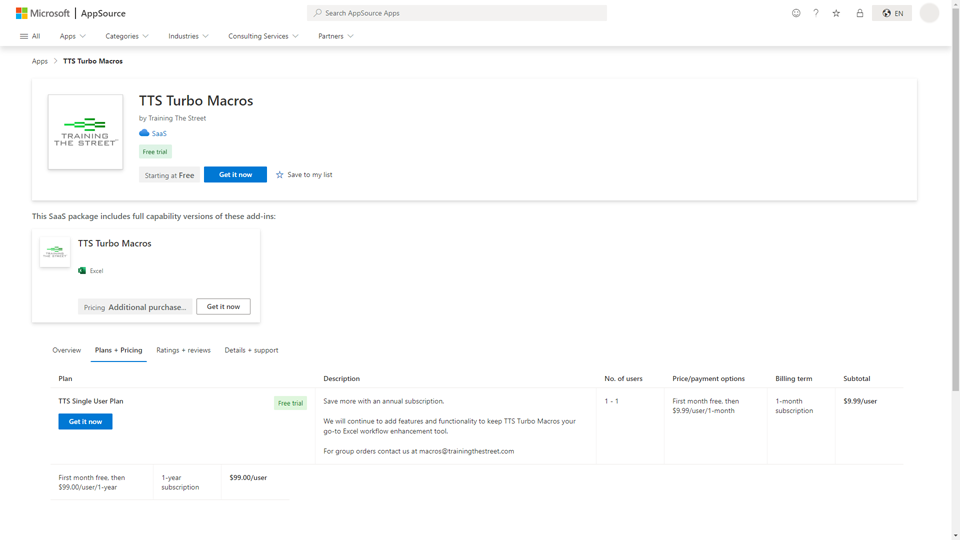Go to Apps breadcrumb link
Screen dimensions: 960x540
point(40,61)
